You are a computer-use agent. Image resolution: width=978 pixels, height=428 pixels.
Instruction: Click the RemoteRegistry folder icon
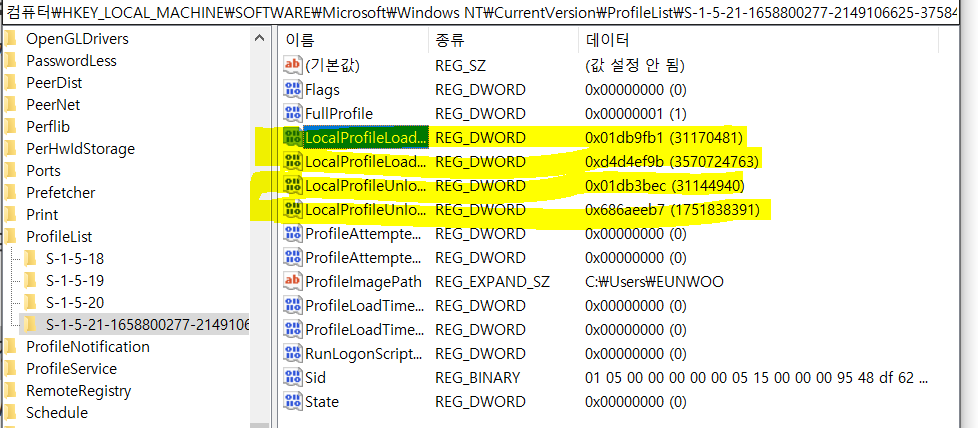click(x=11, y=391)
